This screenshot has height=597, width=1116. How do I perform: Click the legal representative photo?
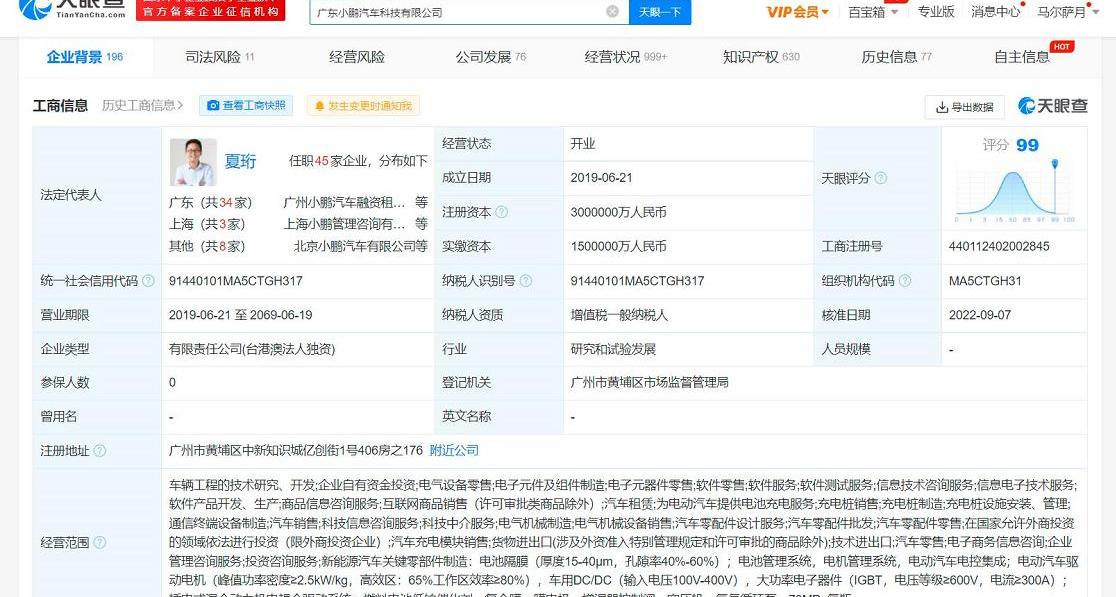(193, 162)
